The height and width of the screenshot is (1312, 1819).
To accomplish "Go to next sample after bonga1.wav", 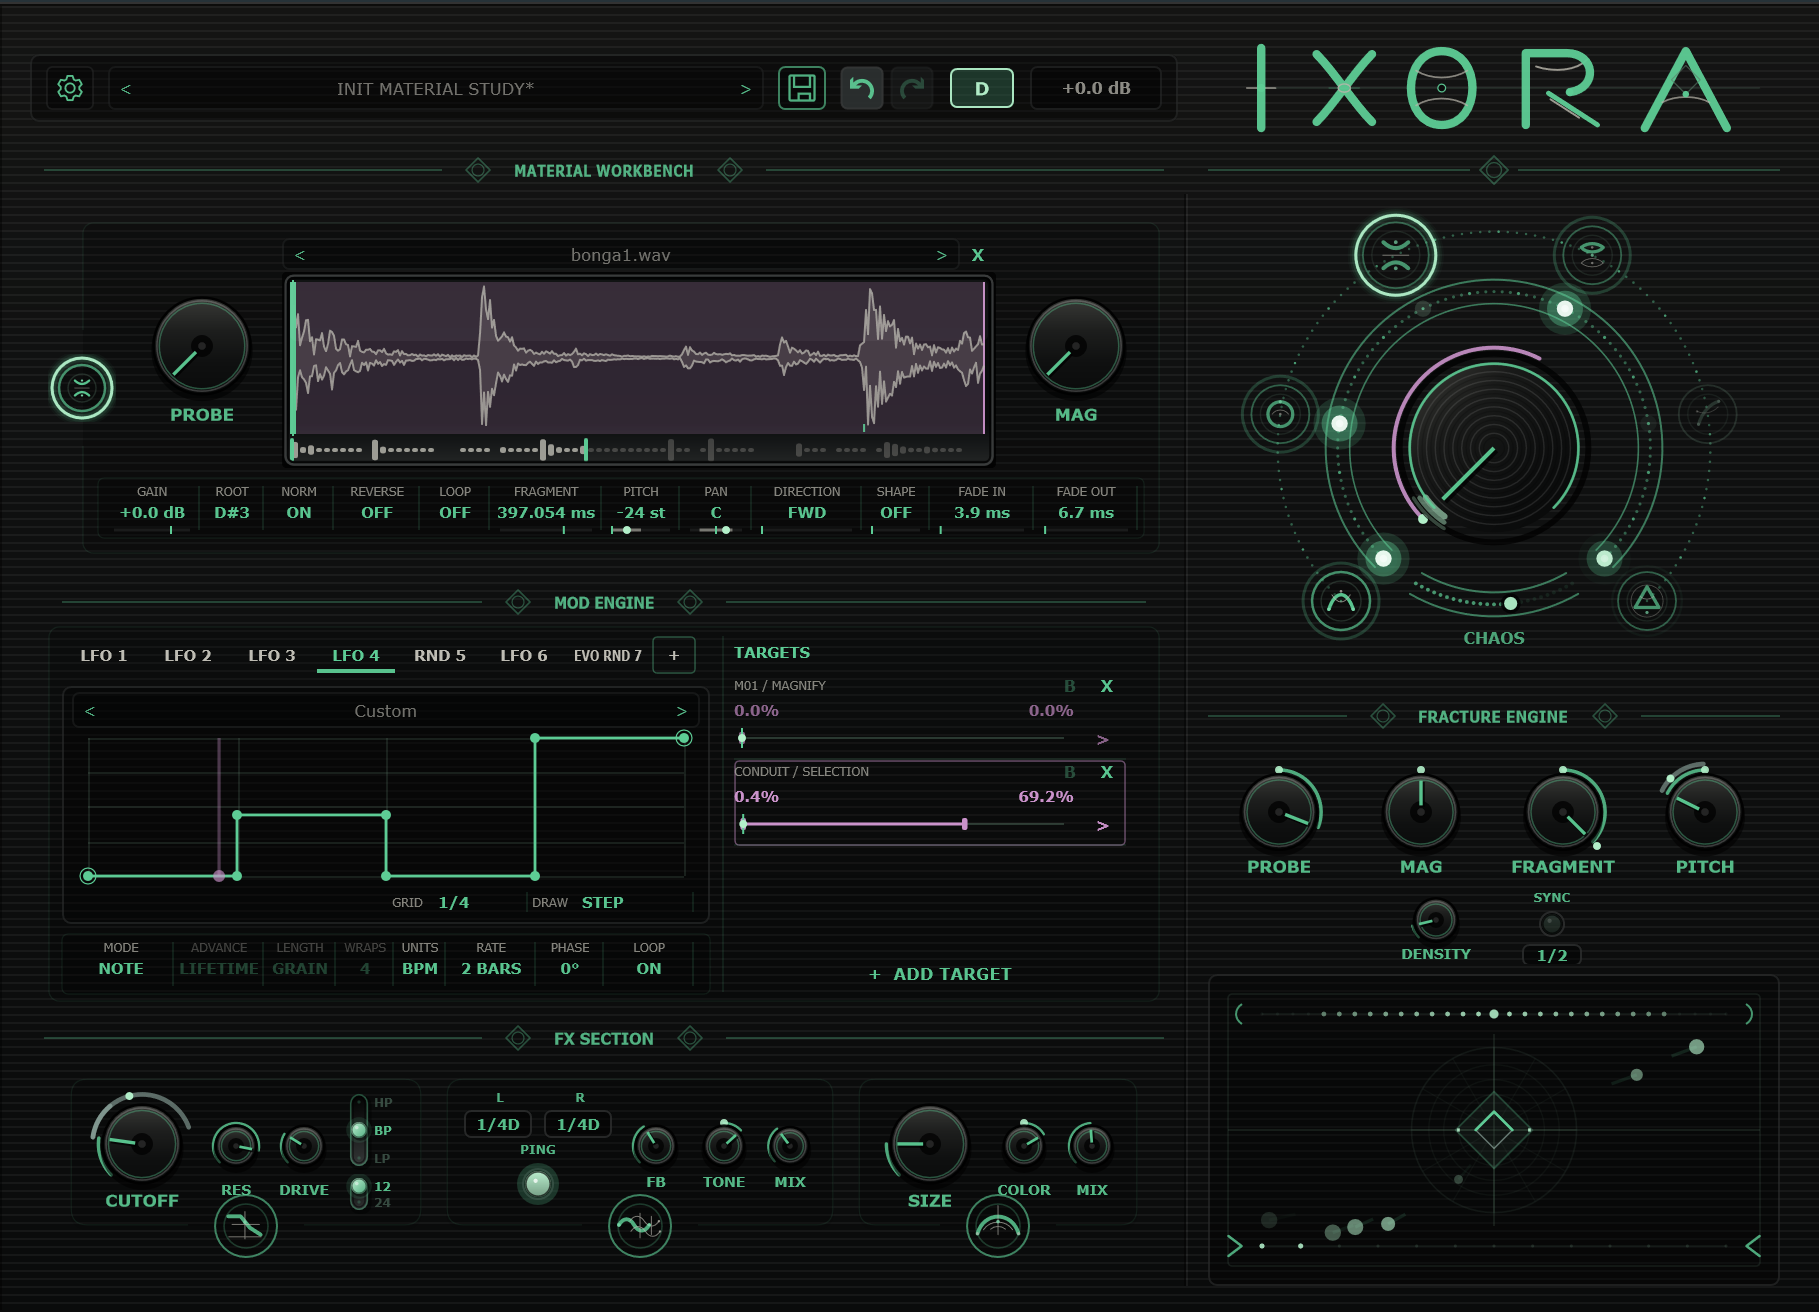I will (941, 255).
